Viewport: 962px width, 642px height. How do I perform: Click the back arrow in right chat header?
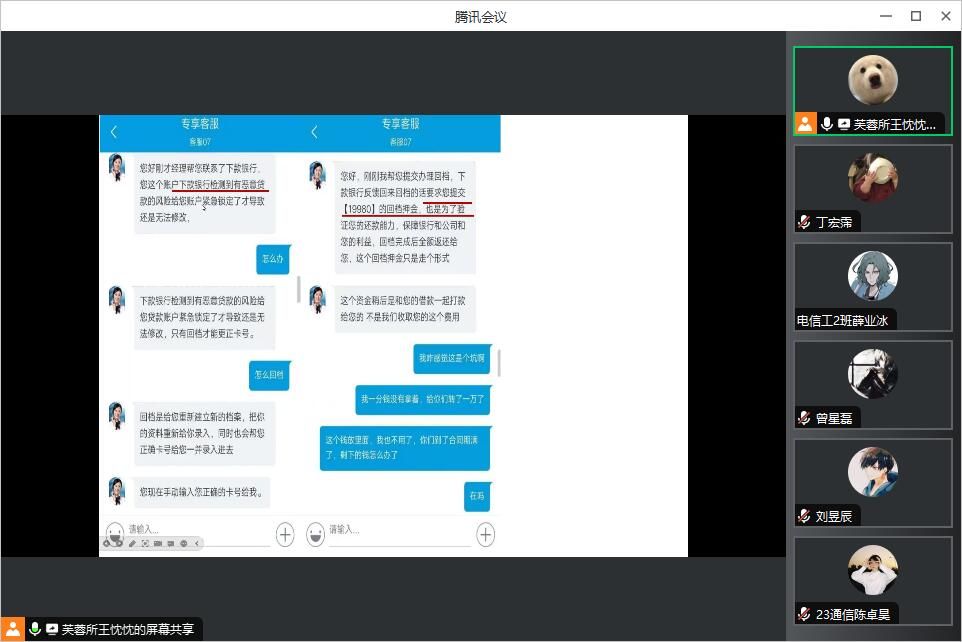pyautogui.click(x=314, y=132)
